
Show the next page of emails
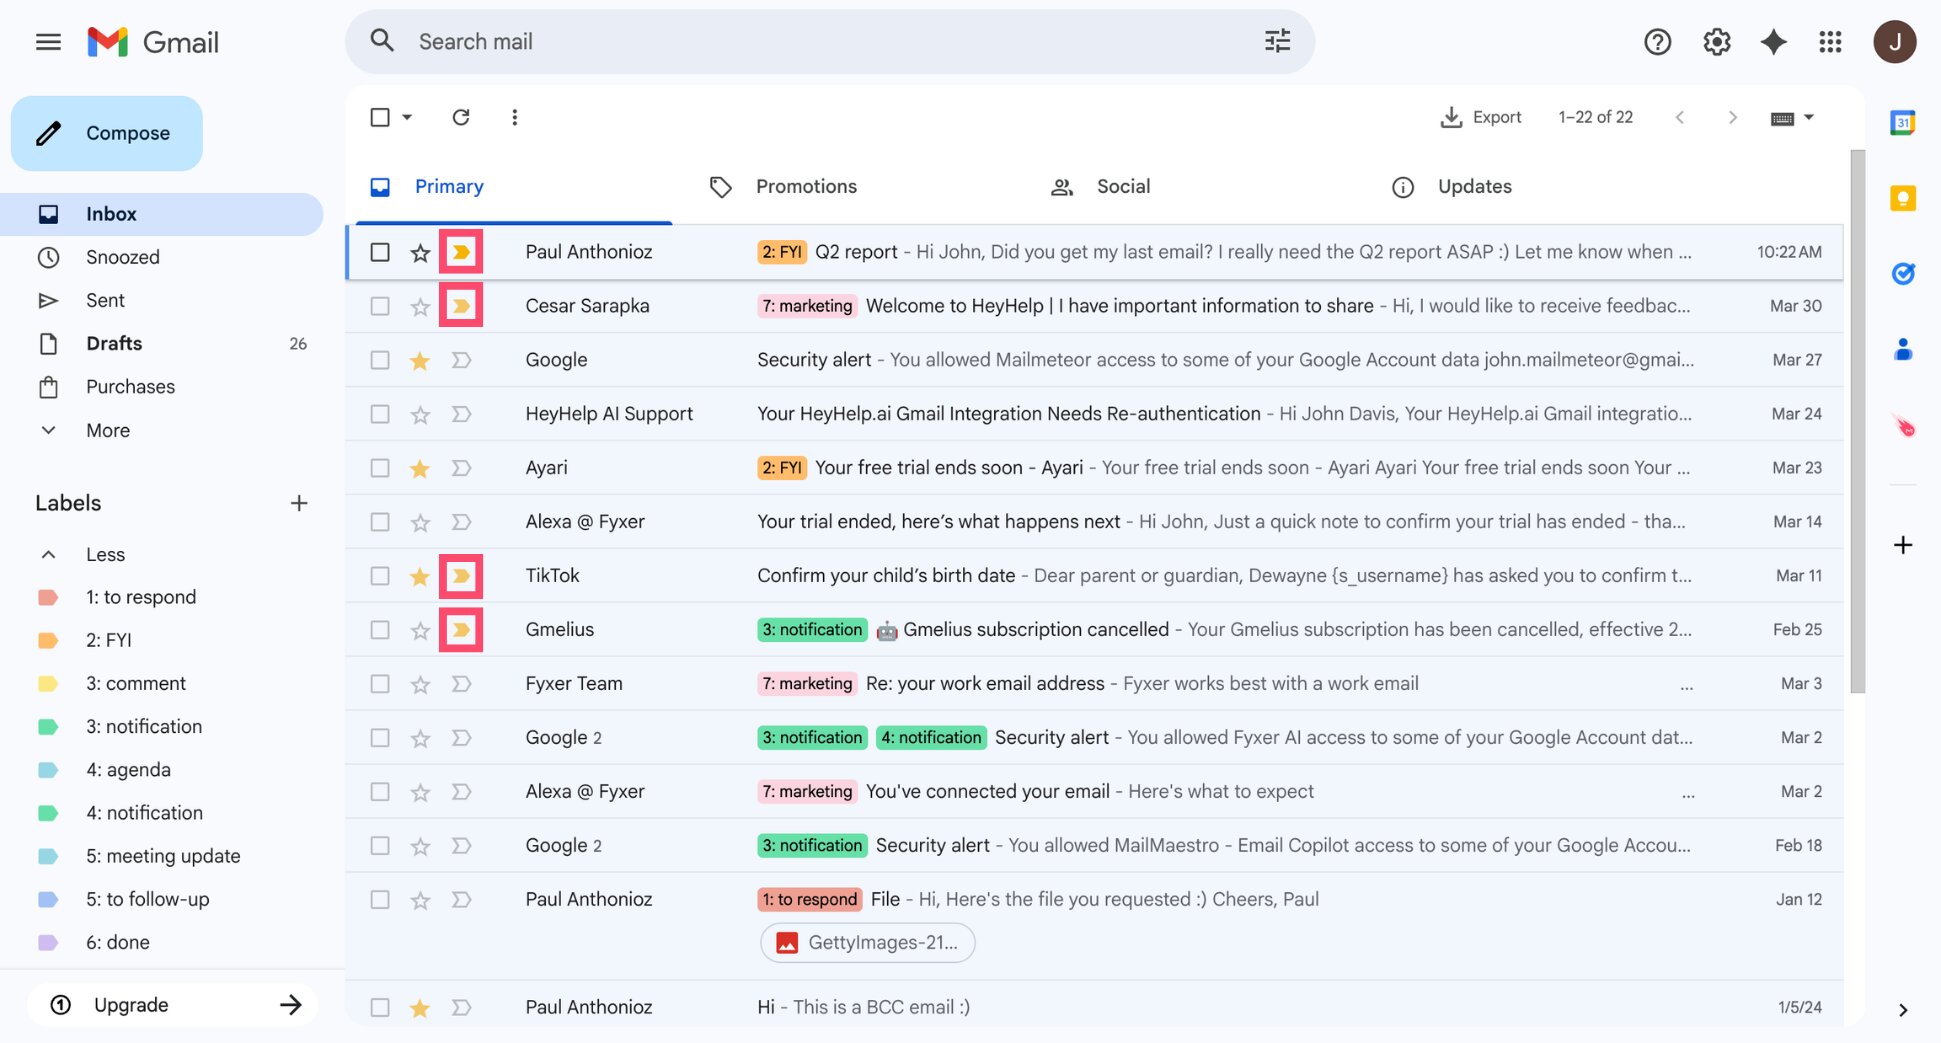tap(1732, 117)
